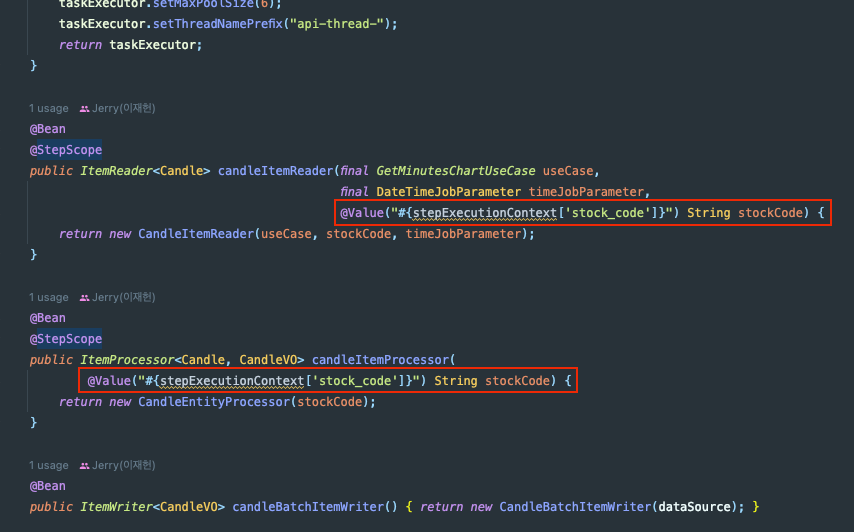Click DateTimeJobParameter parameter type

(448, 192)
